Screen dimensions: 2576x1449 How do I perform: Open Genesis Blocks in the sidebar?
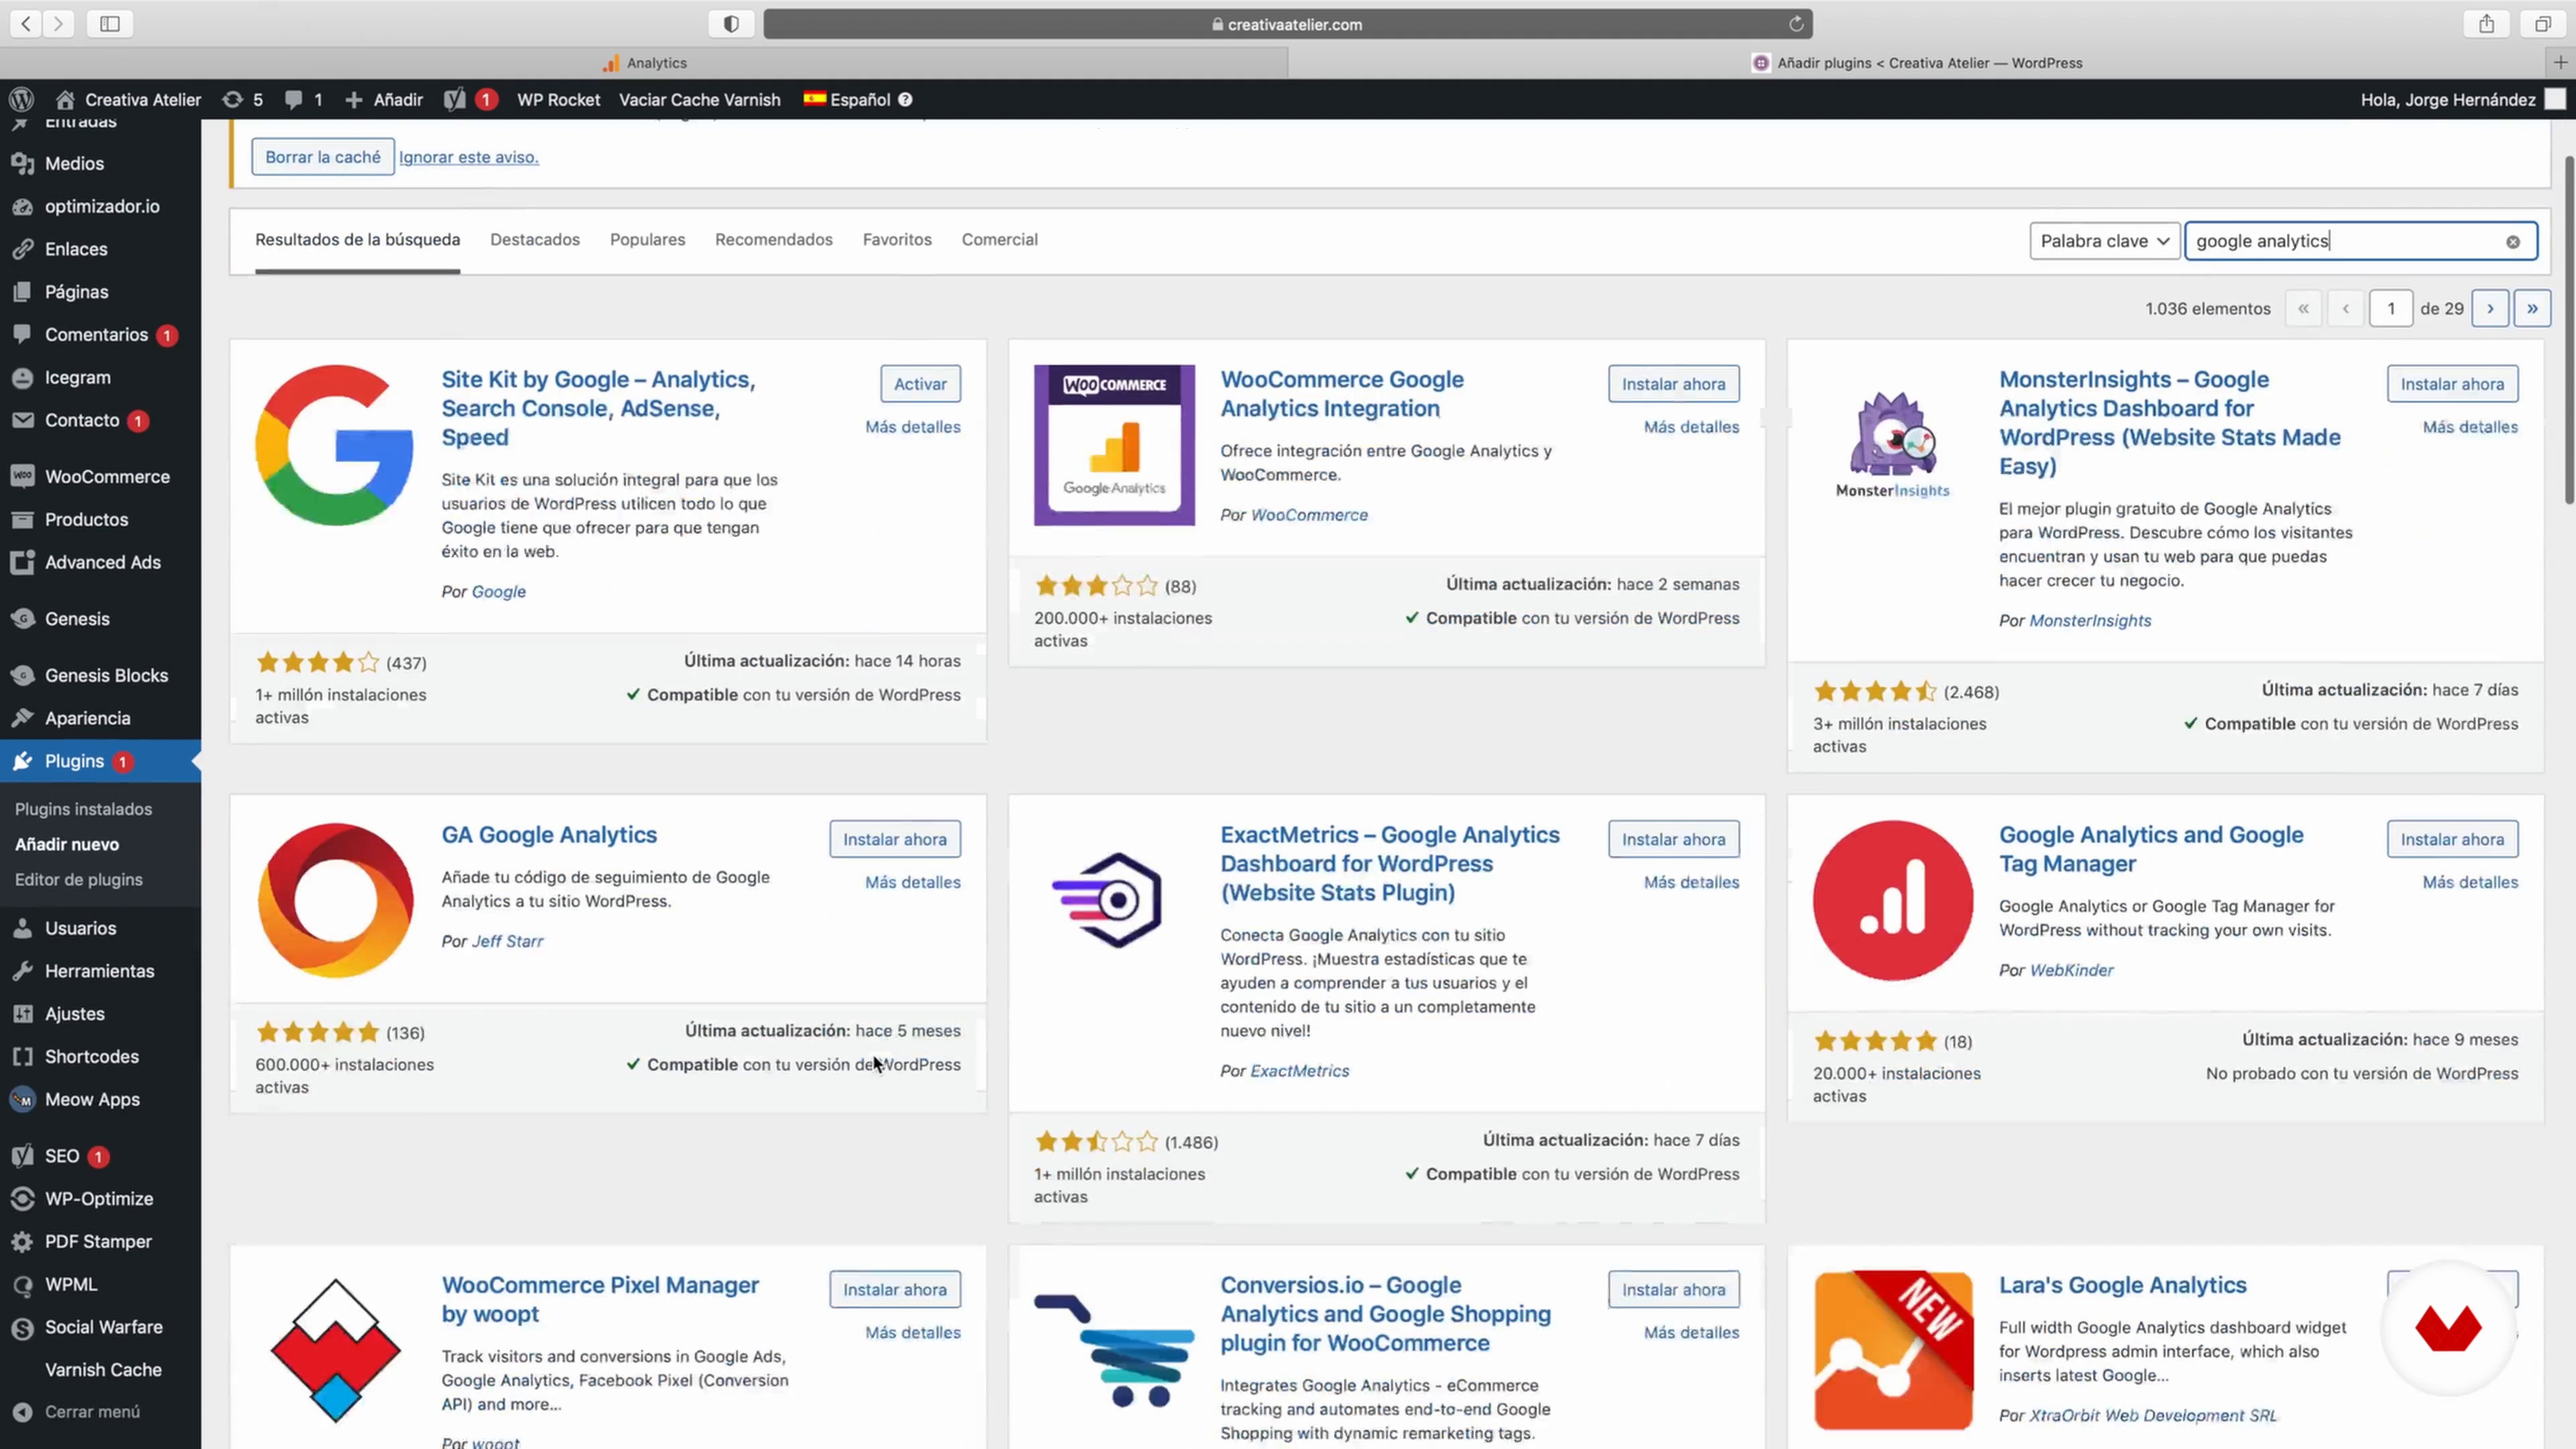point(100,676)
